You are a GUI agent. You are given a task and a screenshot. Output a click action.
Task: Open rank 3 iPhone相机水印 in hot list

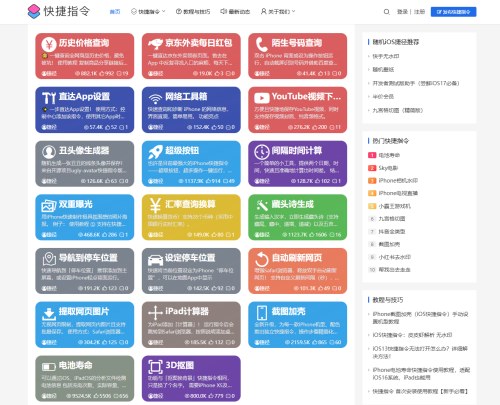click(x=398, y=181)
